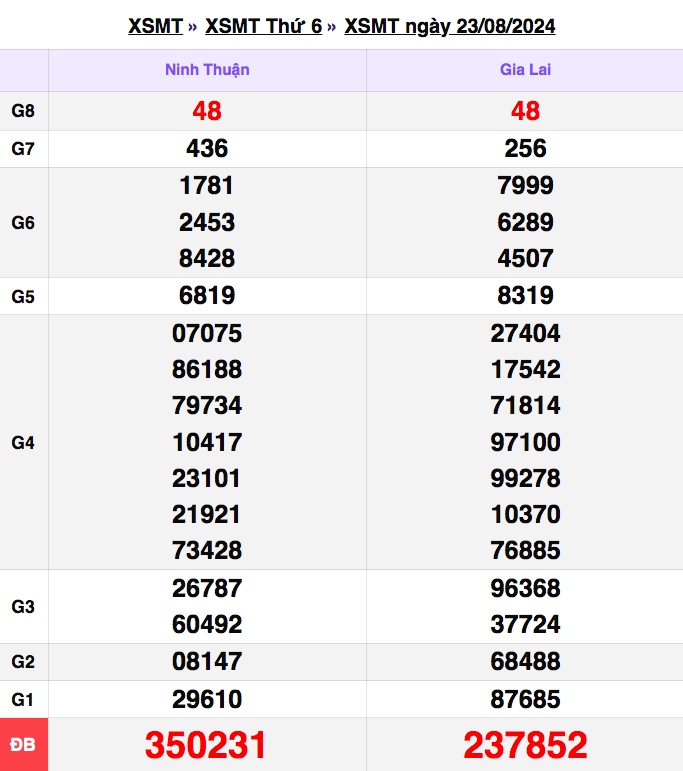Click G8 value 48 under Ninh Thuận
Image resolution: width=683 pixels, height=771 pixels.
coord(207,111)
